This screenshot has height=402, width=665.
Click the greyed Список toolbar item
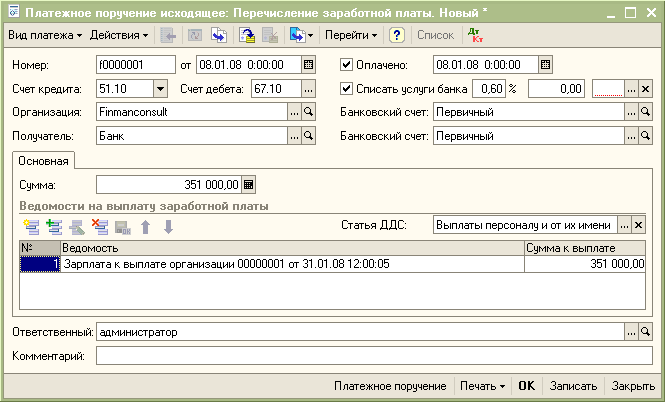[x=435, y=35]
